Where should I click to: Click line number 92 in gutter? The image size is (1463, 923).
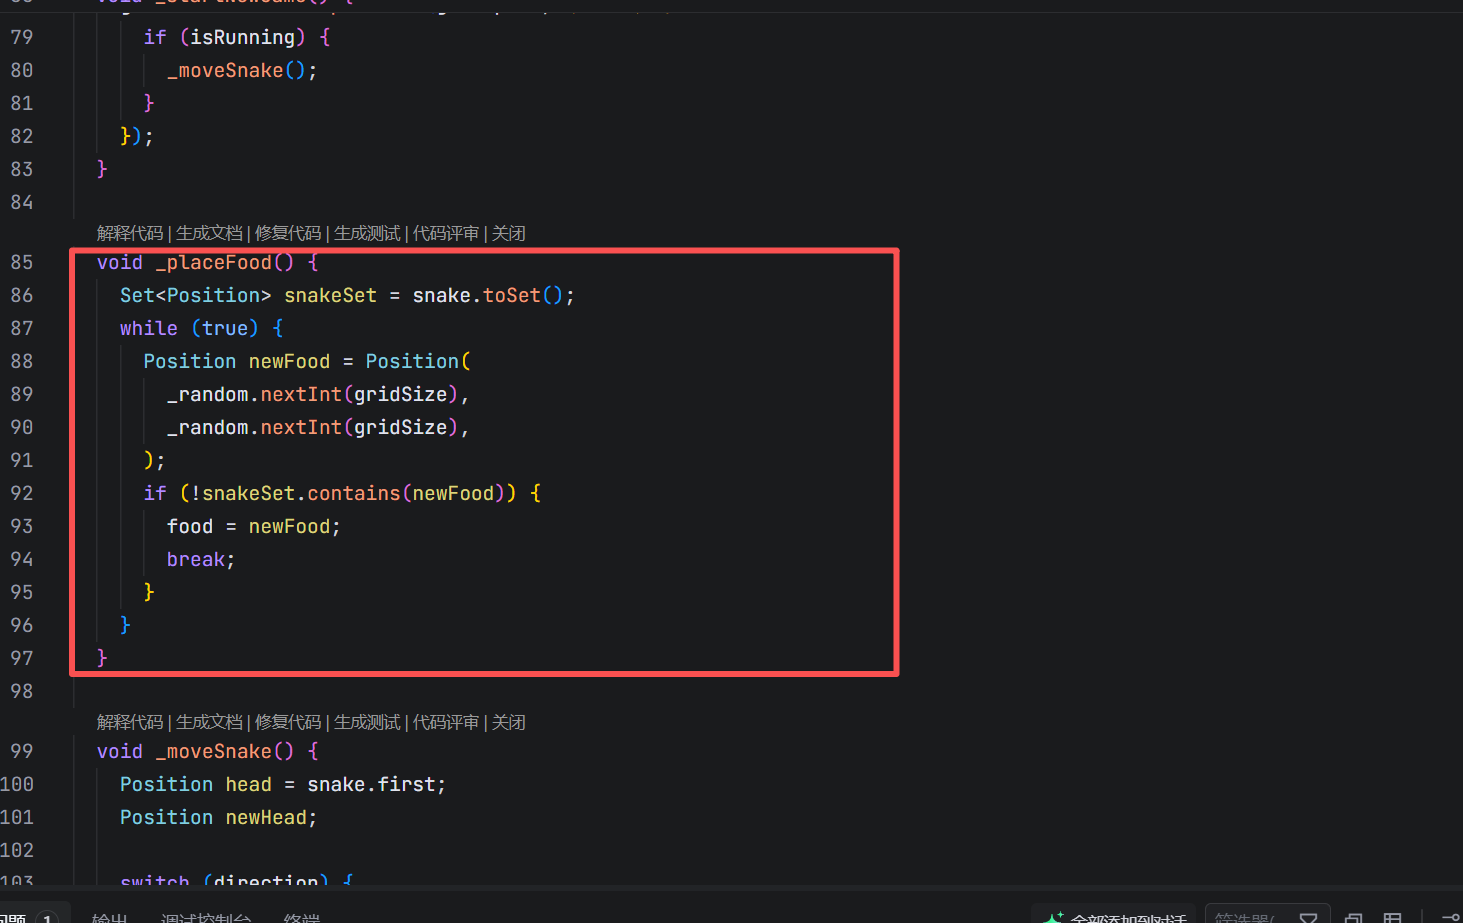click(x=22, y=493)
